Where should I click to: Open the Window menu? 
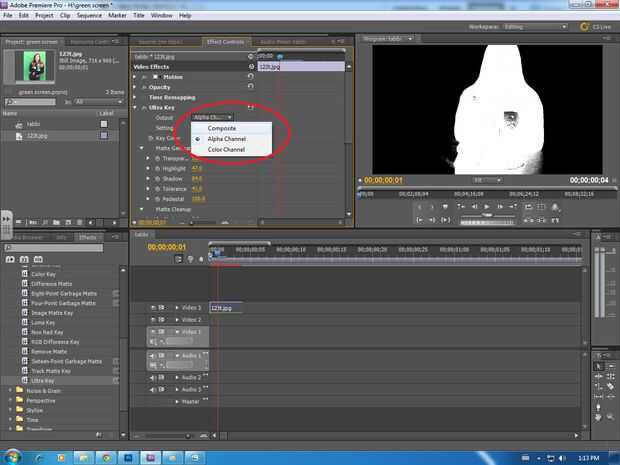[161, 15]
